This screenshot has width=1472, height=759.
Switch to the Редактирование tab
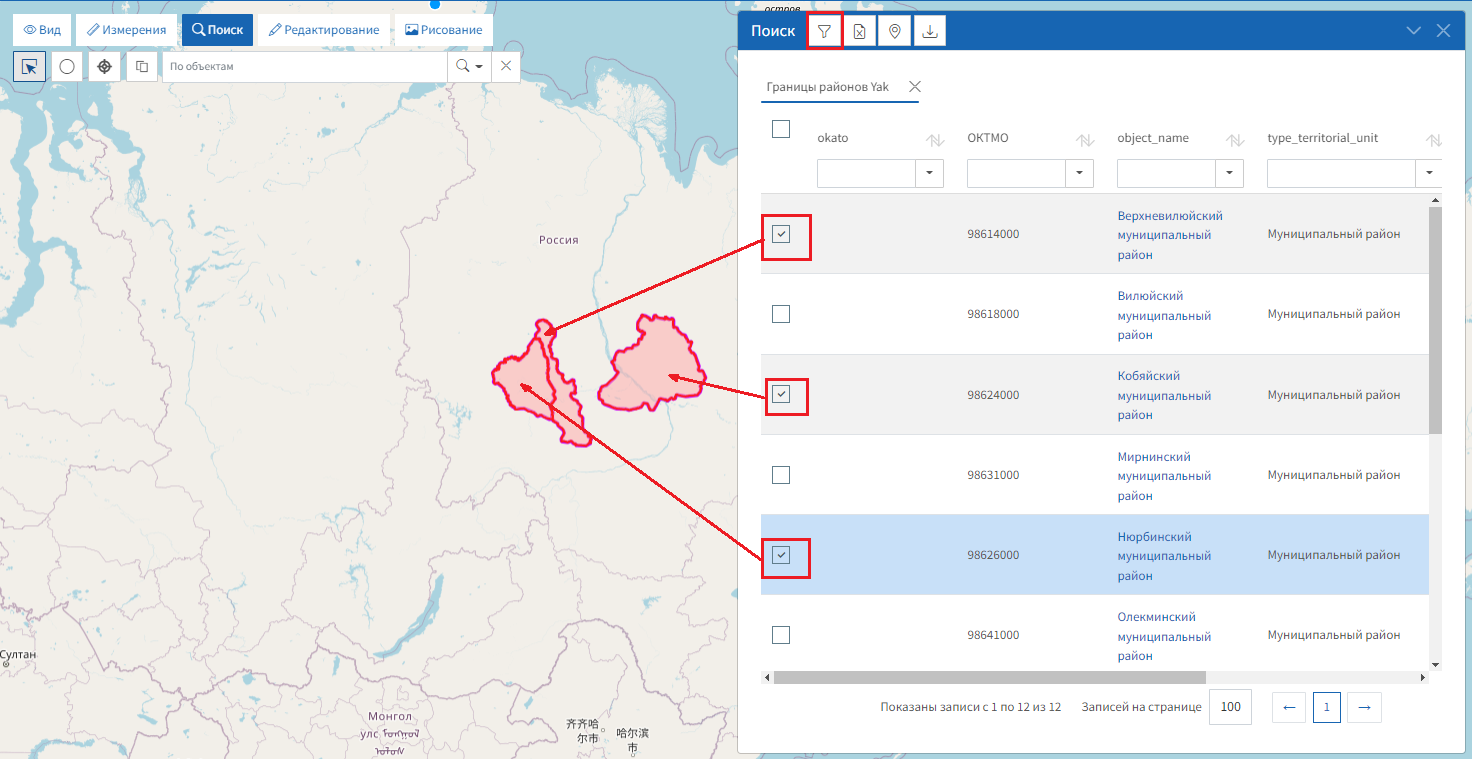327,29
